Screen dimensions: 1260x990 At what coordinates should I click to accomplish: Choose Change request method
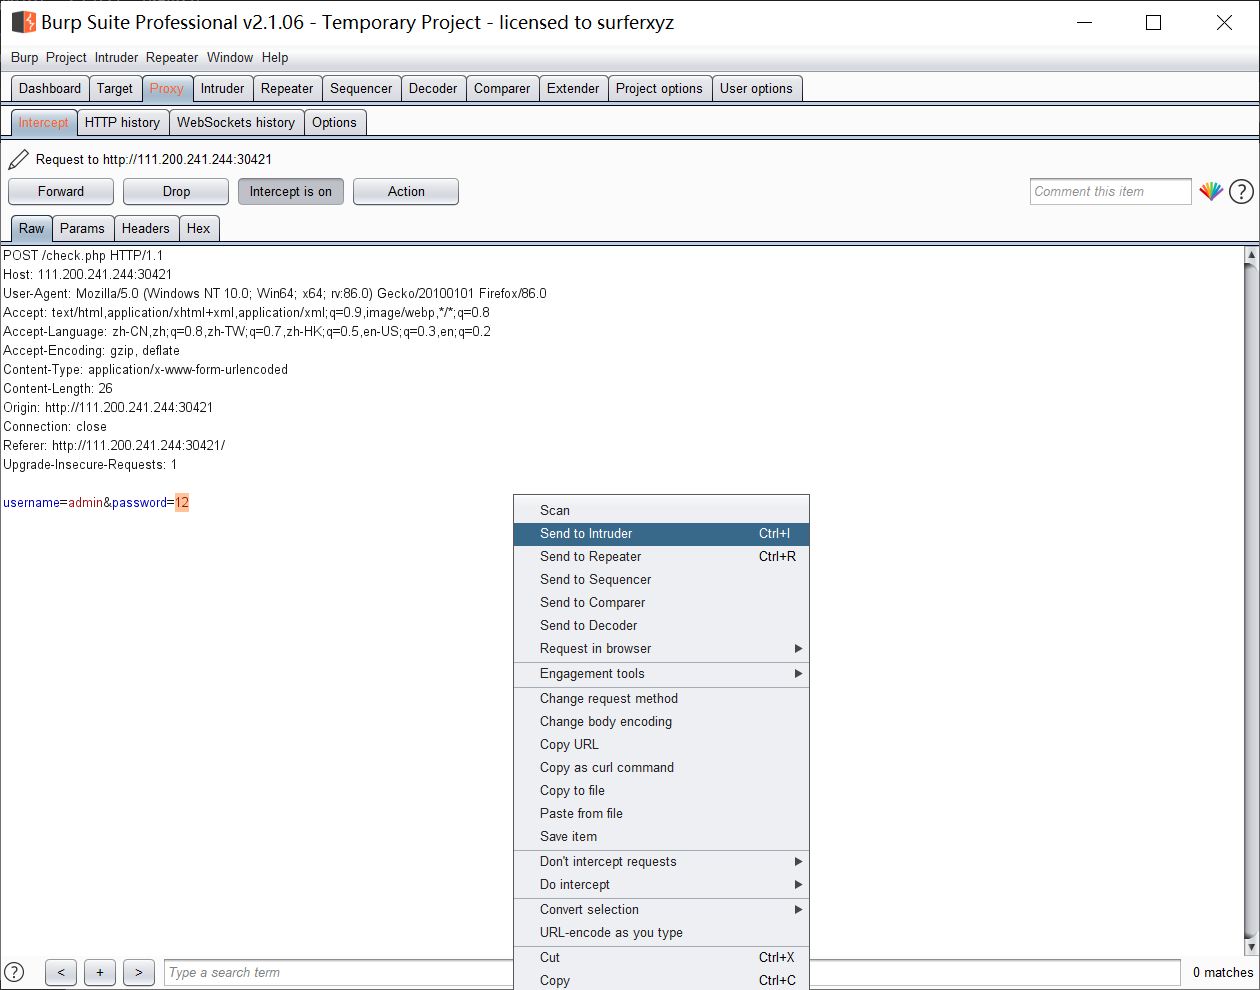click(x=660, y=698)
